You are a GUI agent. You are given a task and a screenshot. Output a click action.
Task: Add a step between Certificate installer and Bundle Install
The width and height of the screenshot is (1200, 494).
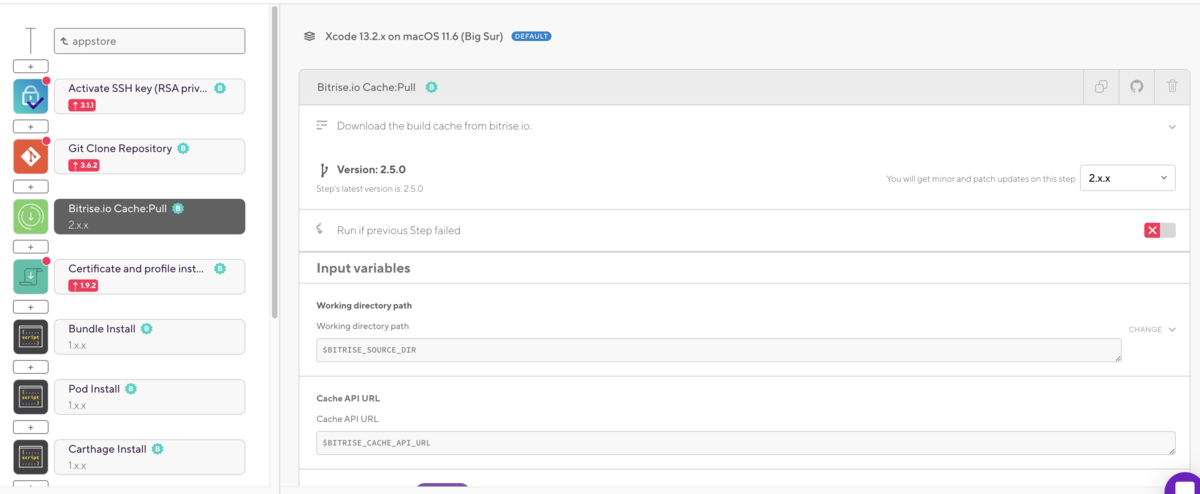click(30, 307)
